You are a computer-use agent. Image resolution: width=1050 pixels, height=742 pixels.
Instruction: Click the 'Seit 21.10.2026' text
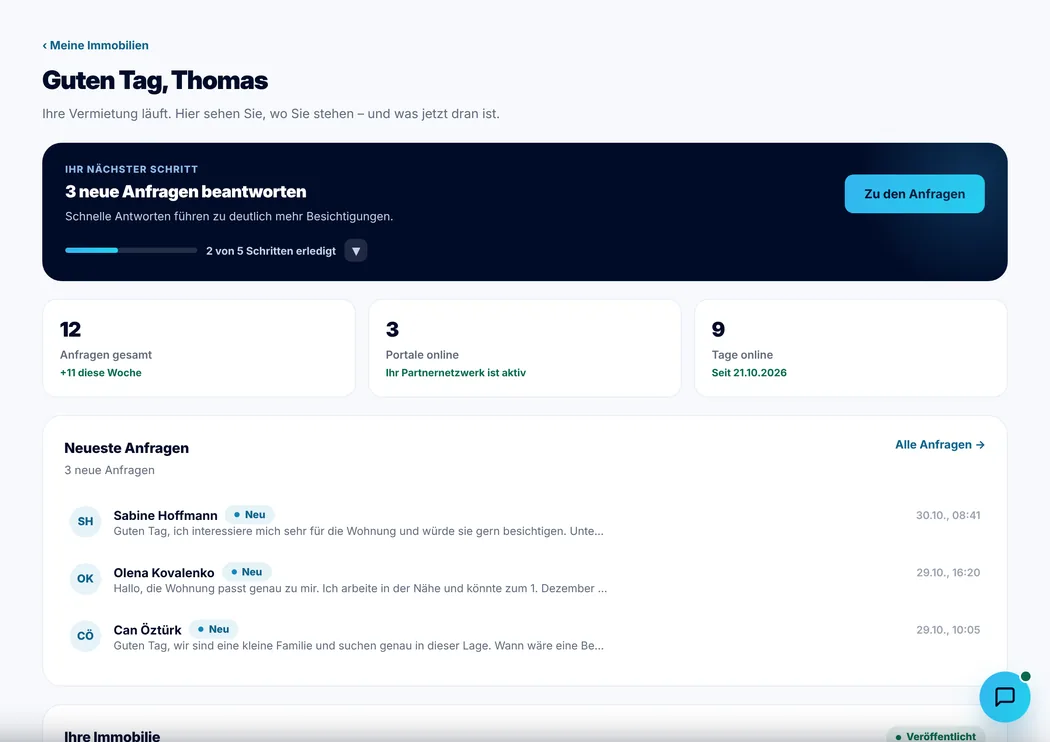(749, 373)
